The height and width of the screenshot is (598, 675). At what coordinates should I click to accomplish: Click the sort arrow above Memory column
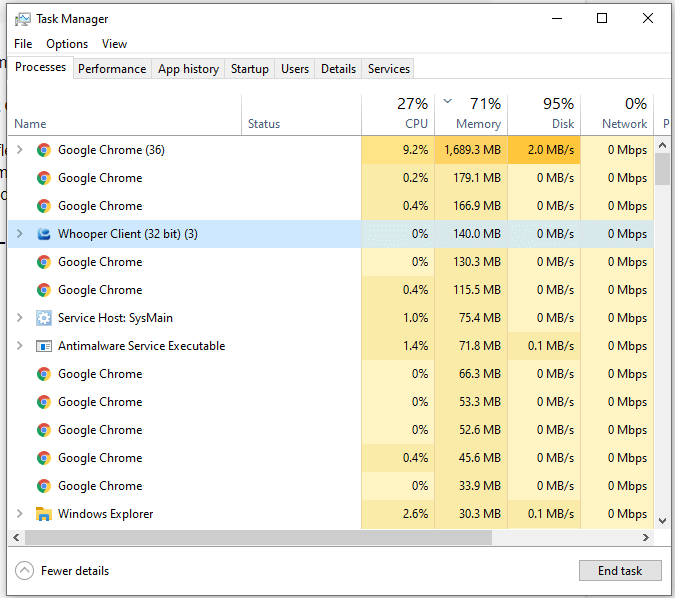[x=447, y=101]
